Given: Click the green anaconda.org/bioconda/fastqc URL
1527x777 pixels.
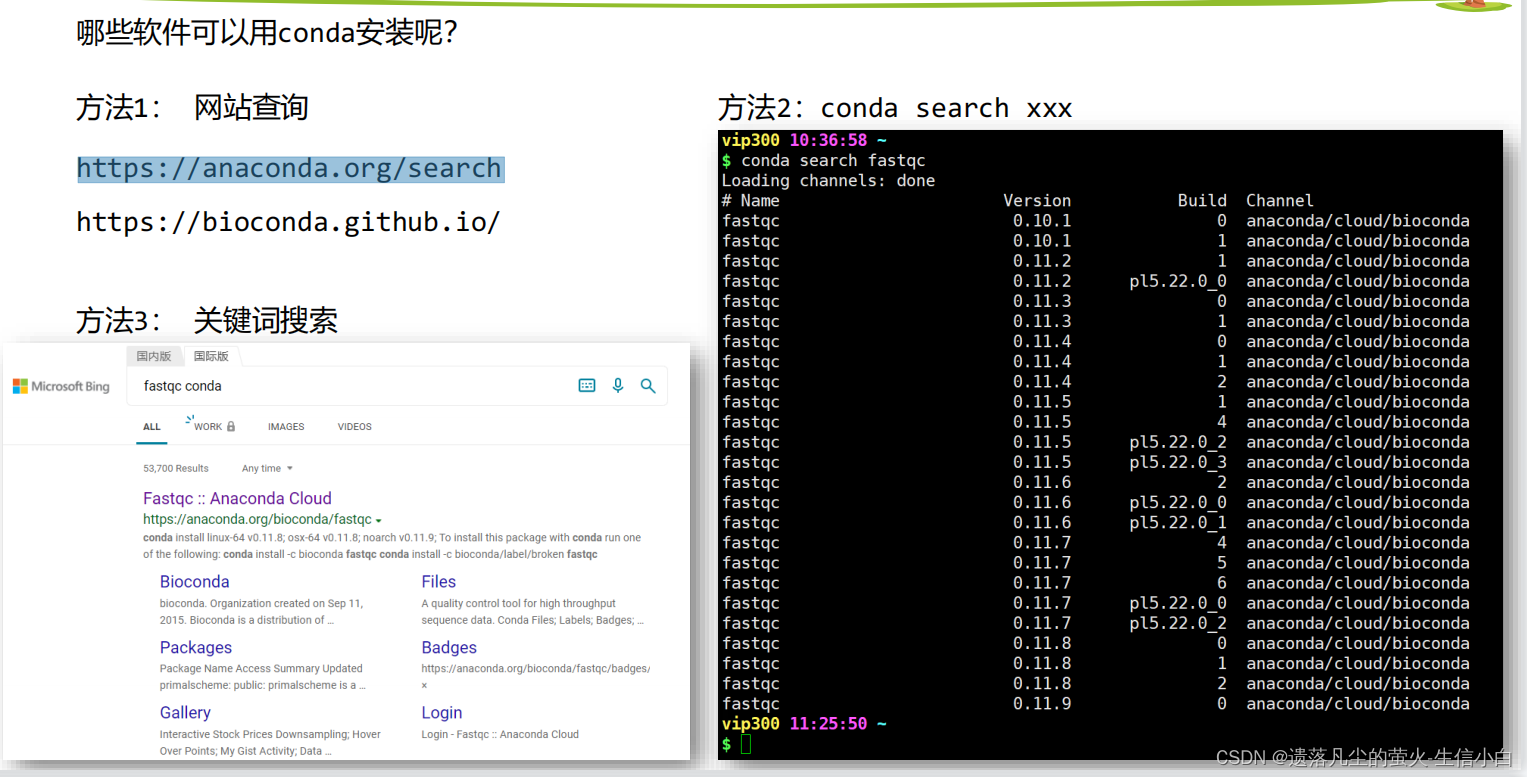Looking at the screenshot, I should pos(257,520).
